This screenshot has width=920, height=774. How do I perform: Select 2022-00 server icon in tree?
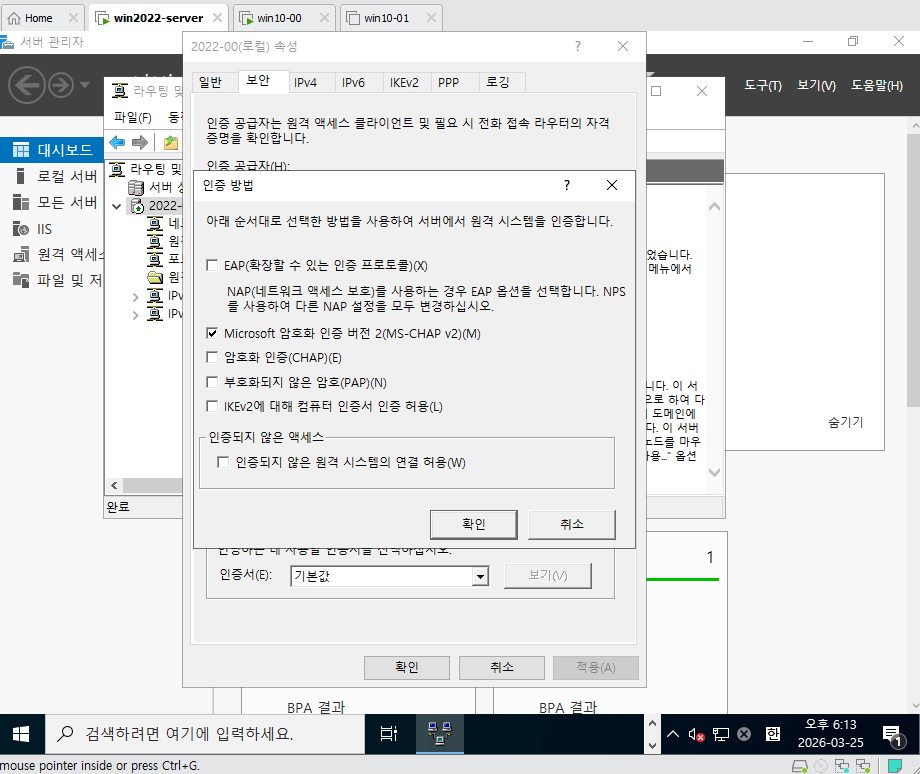pos(137,205)
